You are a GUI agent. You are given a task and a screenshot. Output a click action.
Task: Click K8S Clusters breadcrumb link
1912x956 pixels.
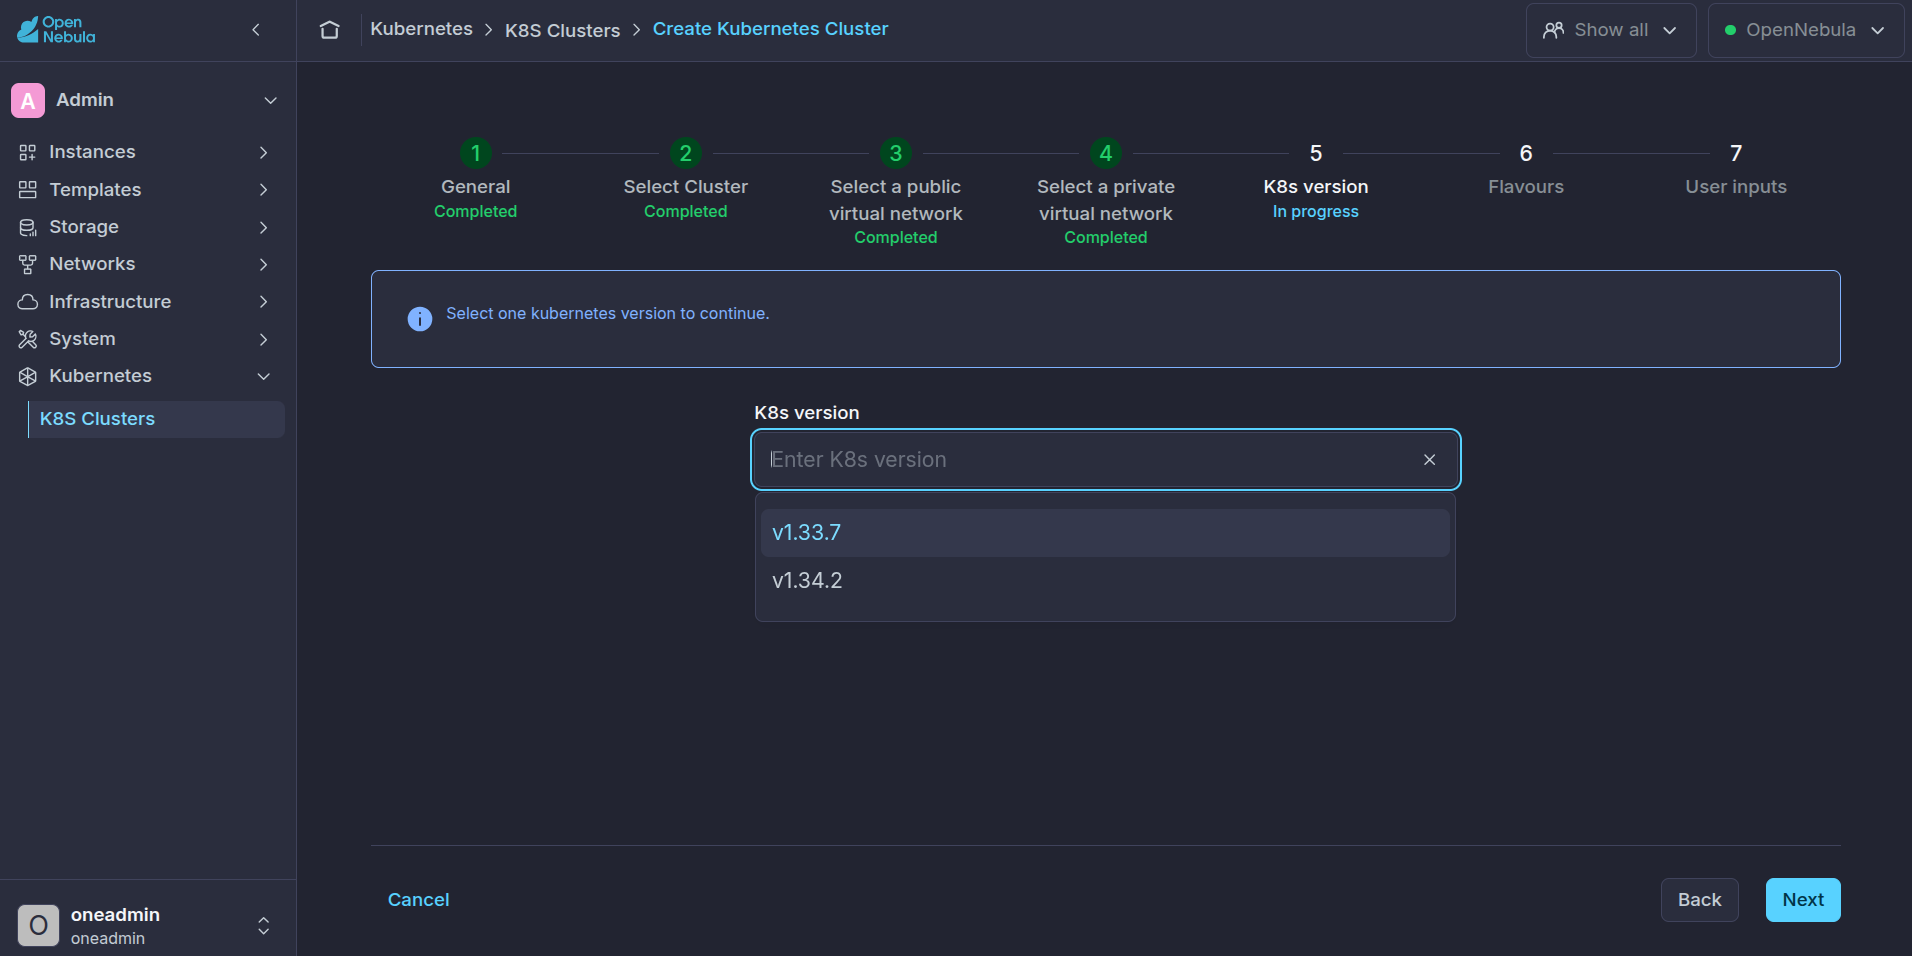coord(562,30)
